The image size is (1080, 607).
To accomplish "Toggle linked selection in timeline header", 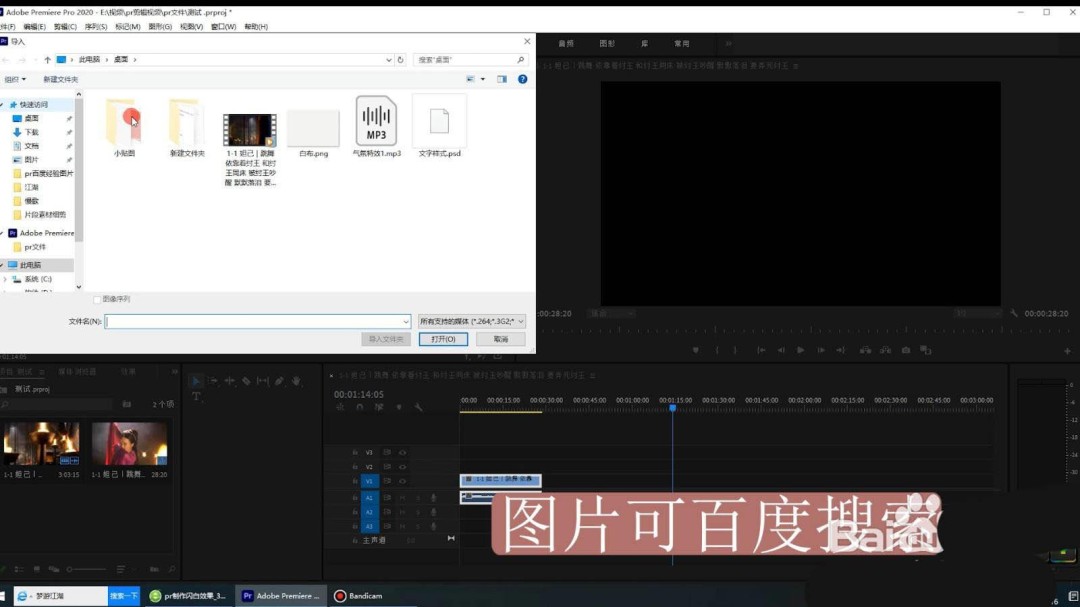I will (379, 407).
